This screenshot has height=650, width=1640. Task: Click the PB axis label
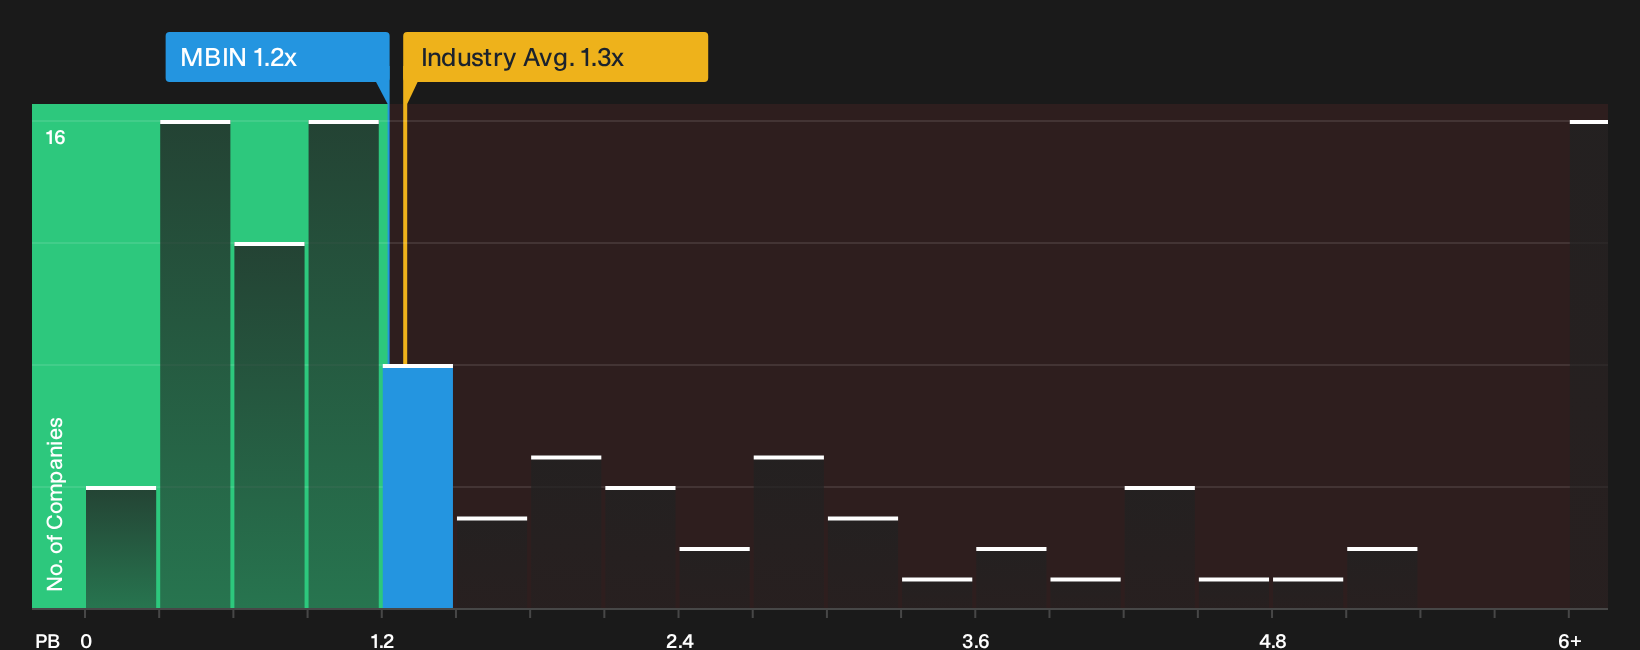click(x=47, y=641)
